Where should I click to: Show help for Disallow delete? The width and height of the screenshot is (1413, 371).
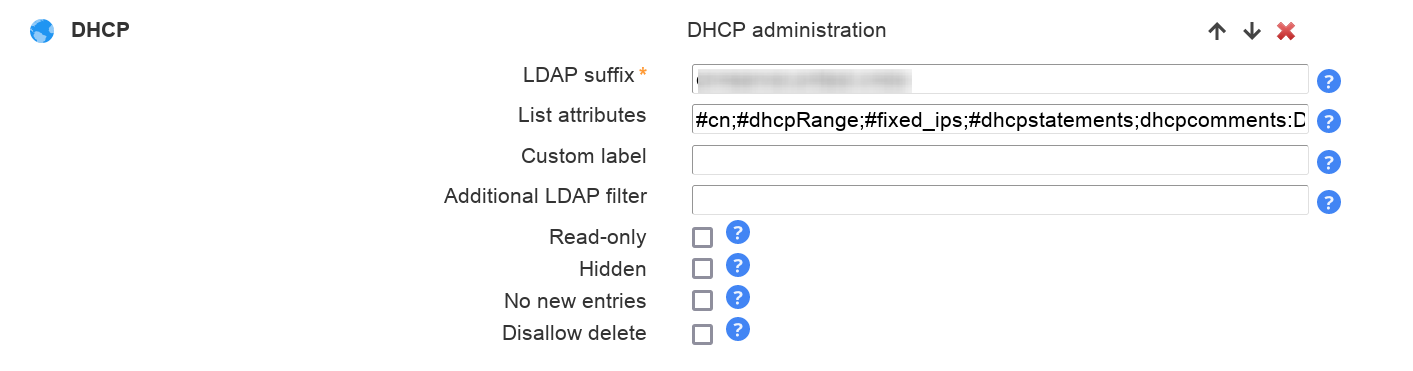[738, 329]
